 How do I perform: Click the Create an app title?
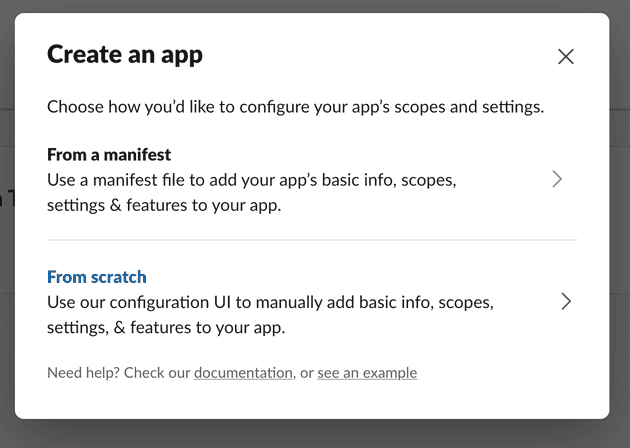[x=125, y=55]
